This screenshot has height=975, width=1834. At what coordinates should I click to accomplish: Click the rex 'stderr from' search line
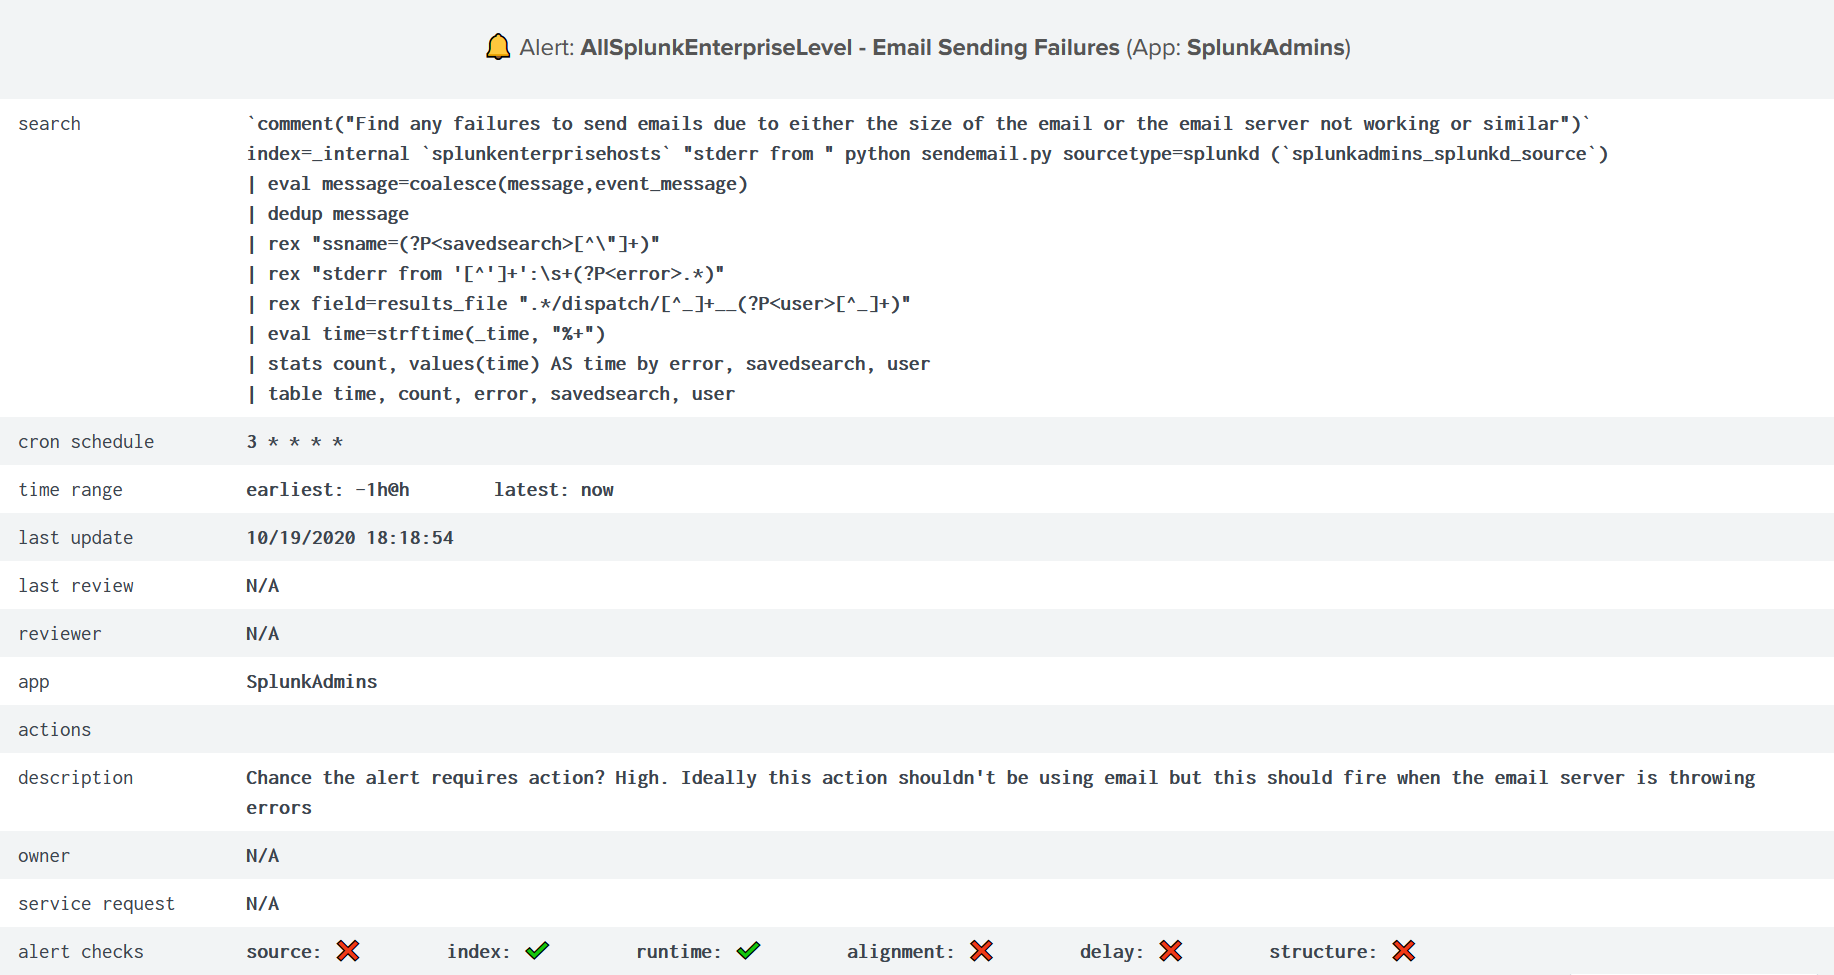pyautogui.click(x=485, y=274)
